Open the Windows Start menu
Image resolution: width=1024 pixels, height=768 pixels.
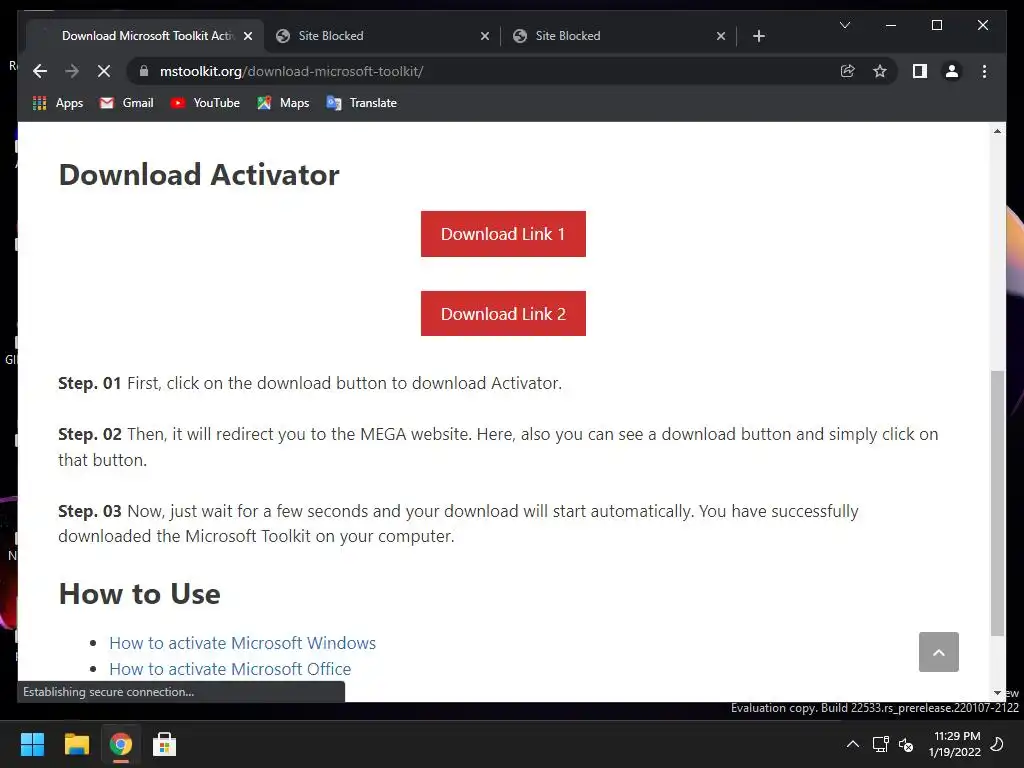pyautogui.click(x=32, y=744)
